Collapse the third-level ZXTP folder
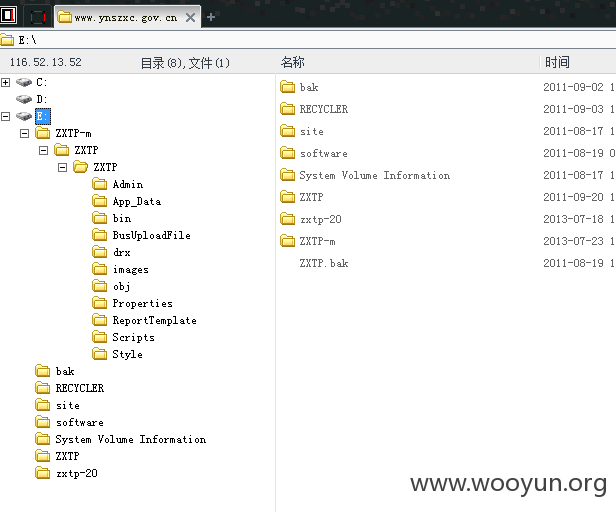Screen dimensions: 616x512 (62, 168)
